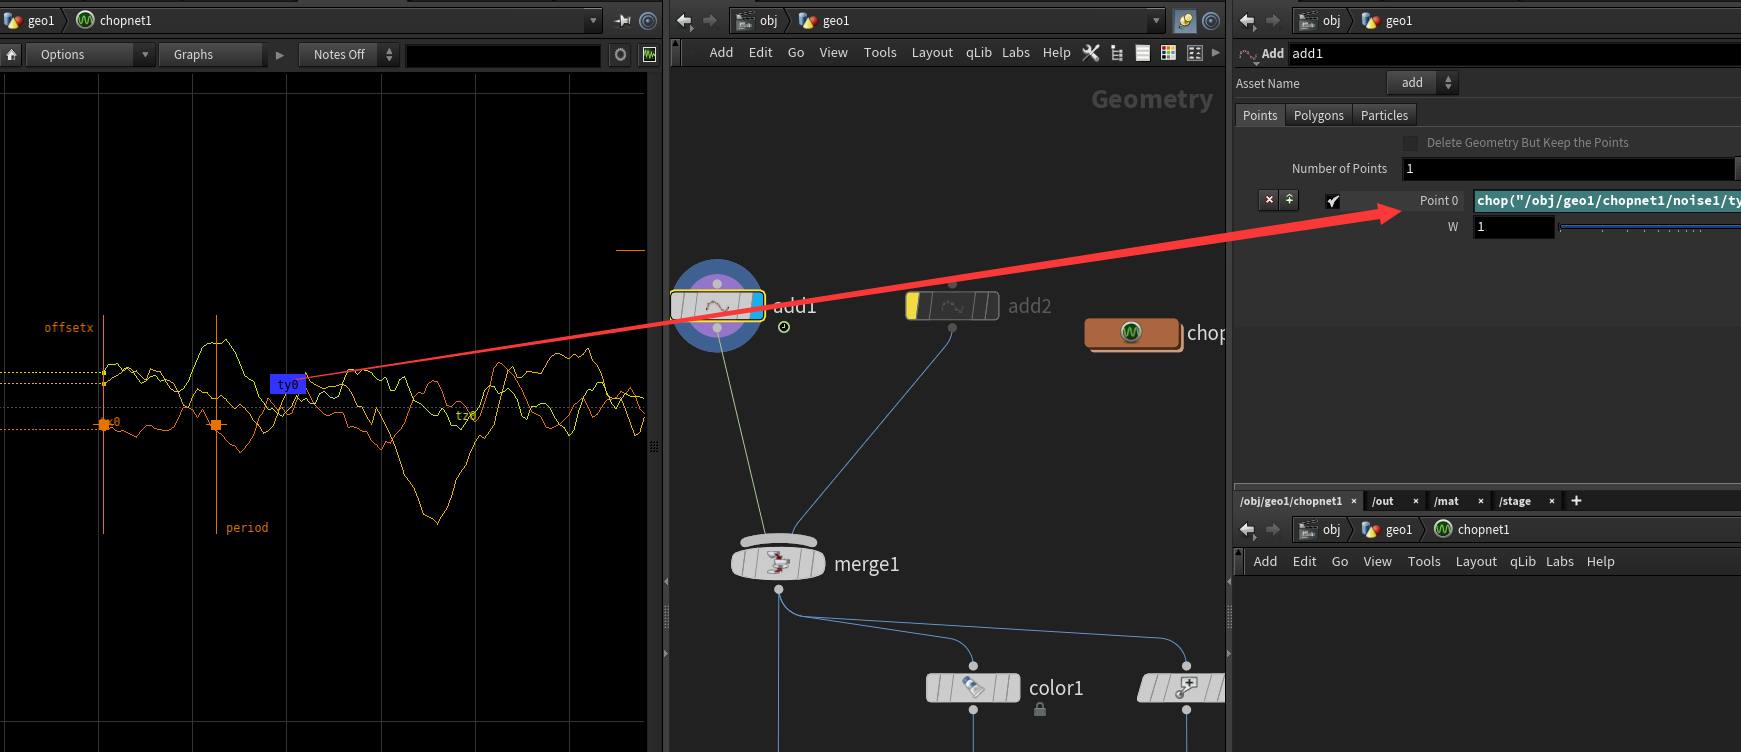Insert a point with the plus button
Image resolution: width=1741 pixels, height=752 pixels.
point(1289,200)
